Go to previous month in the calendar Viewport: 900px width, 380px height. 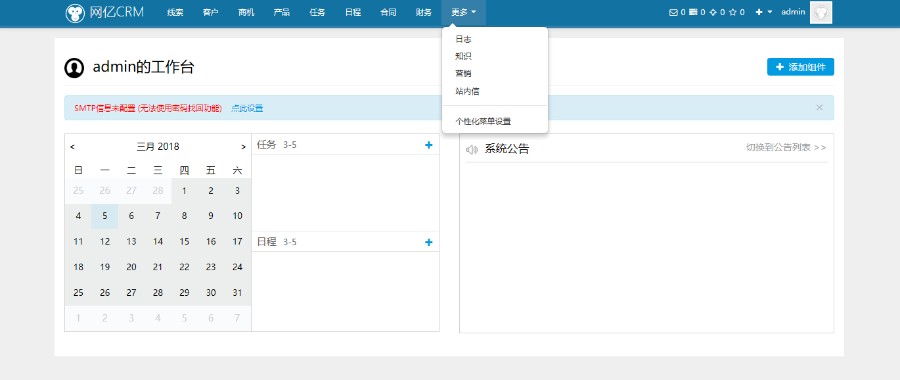click(72, 147)
